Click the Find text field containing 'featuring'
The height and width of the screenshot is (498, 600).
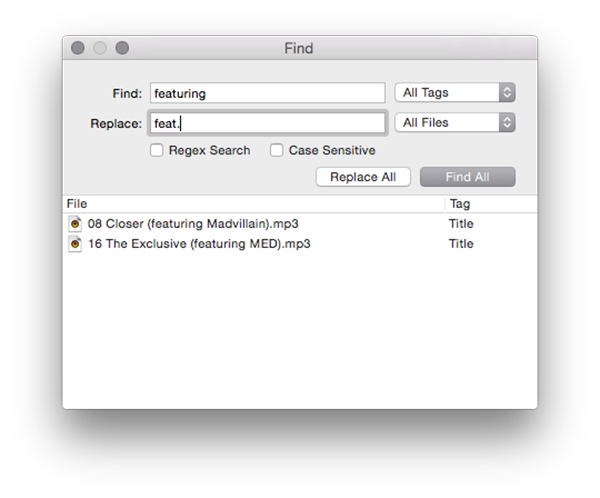click(267, 93)
